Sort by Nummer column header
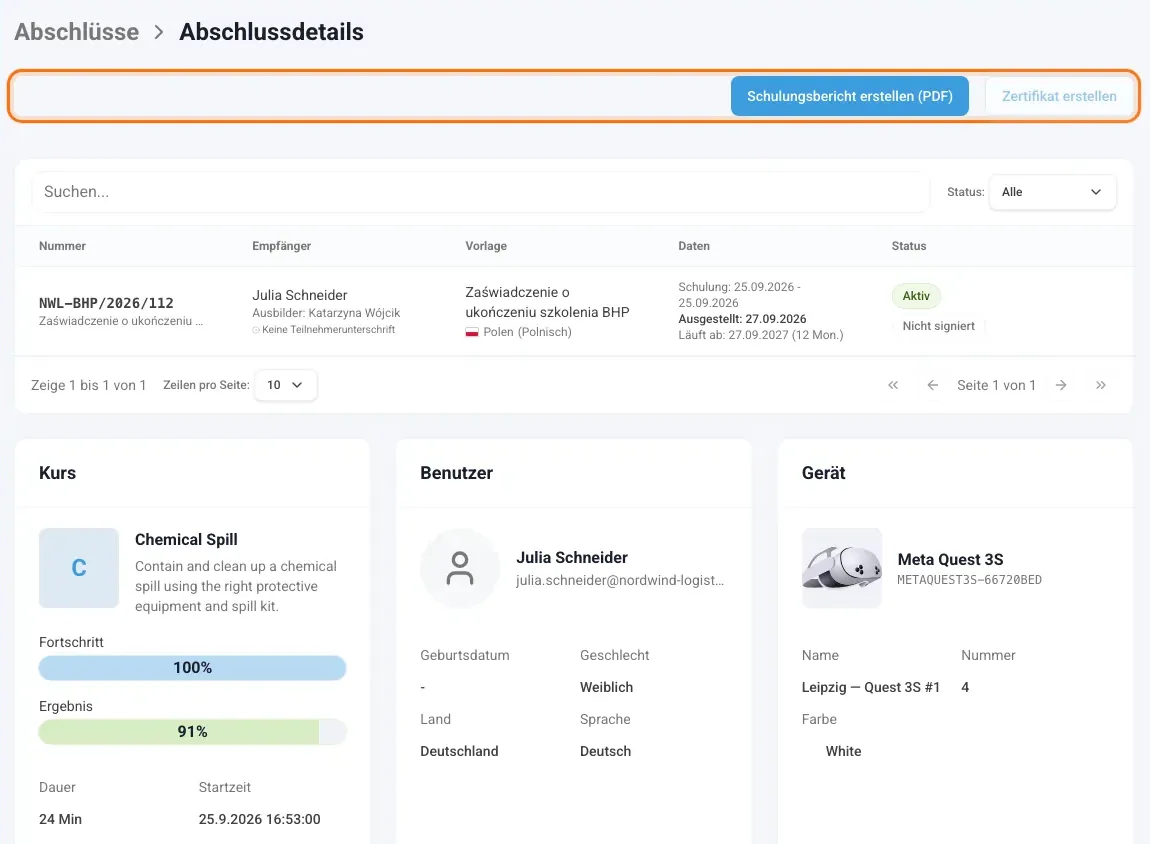The width and height of the screenshot is (1150, 844). 62,246
